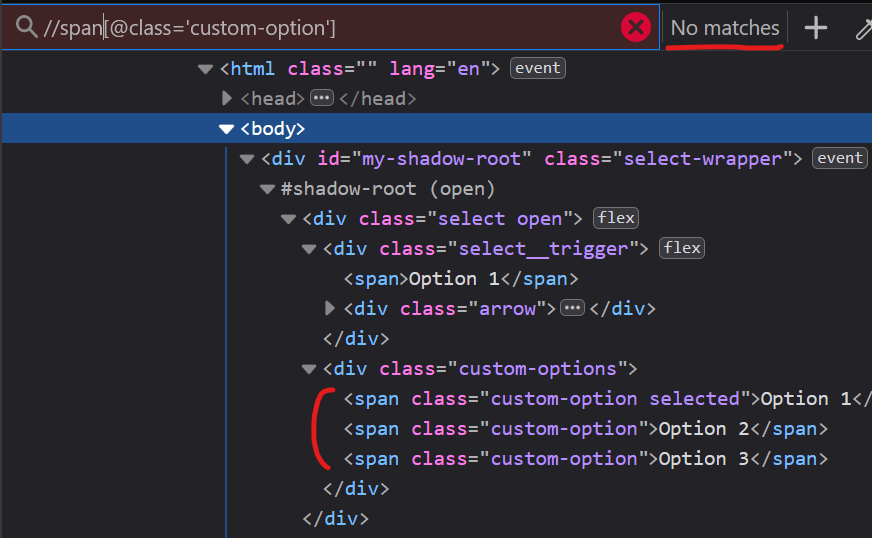Toggle flex badge on "select open" div
Screen dimensions: 872x538
(x=616, y=218)
